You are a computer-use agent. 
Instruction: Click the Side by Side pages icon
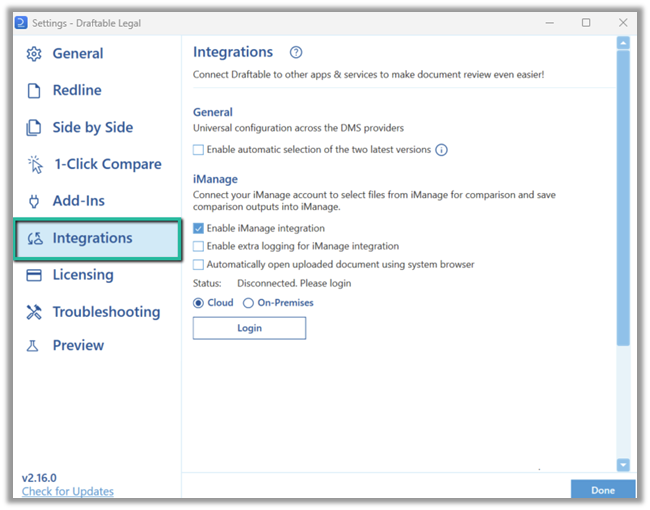tap(34, 127)
